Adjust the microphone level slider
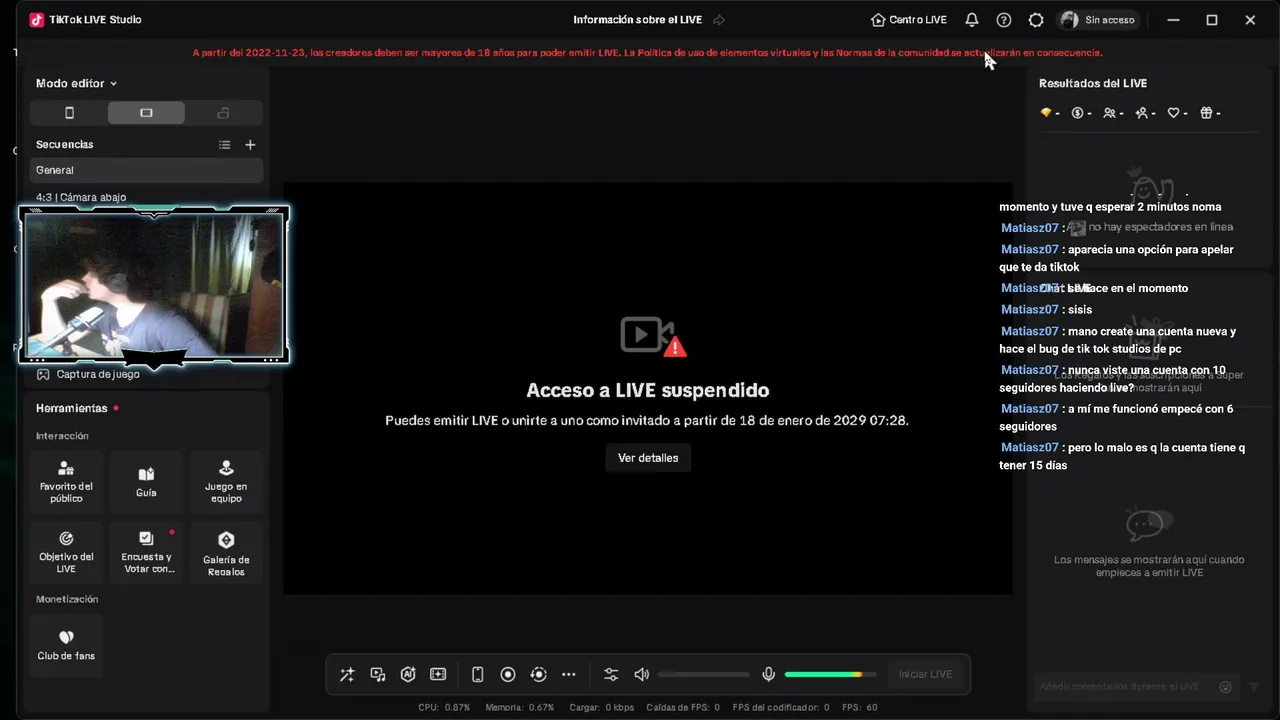1280x720 pixels. click(830, 674)
